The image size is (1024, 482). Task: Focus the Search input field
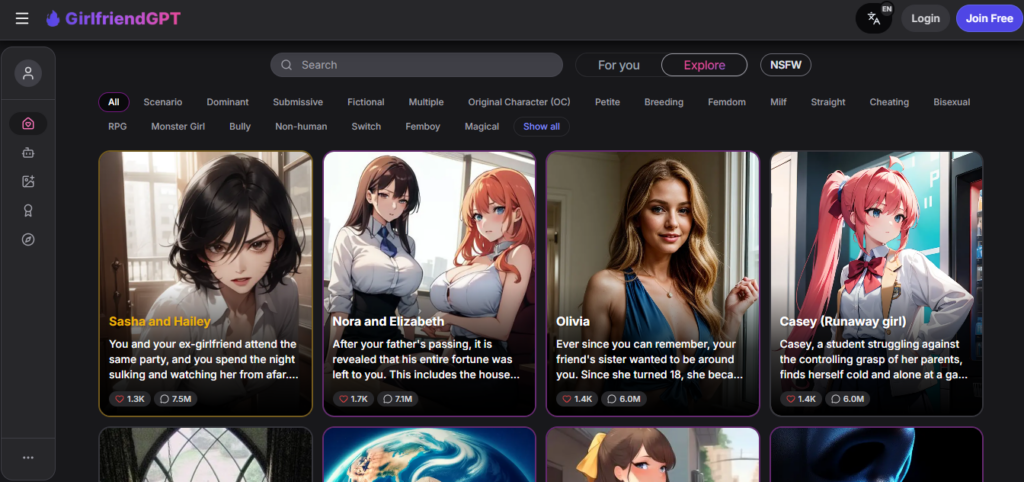(417, 65)
